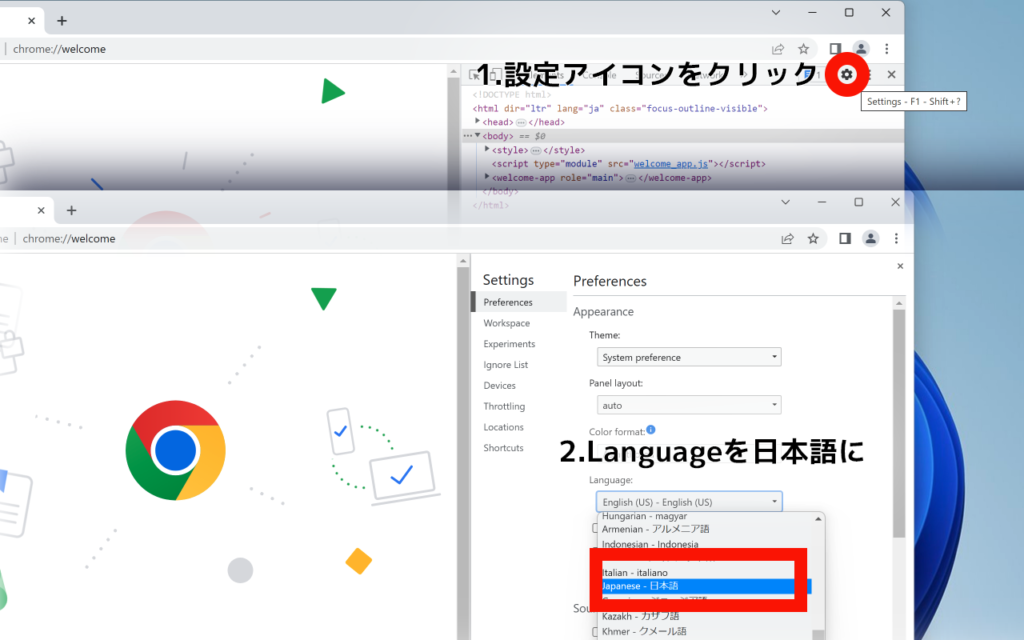Click the bookmark star in the upper window
Screen dimensions: 1024x640
pos(804,49)
